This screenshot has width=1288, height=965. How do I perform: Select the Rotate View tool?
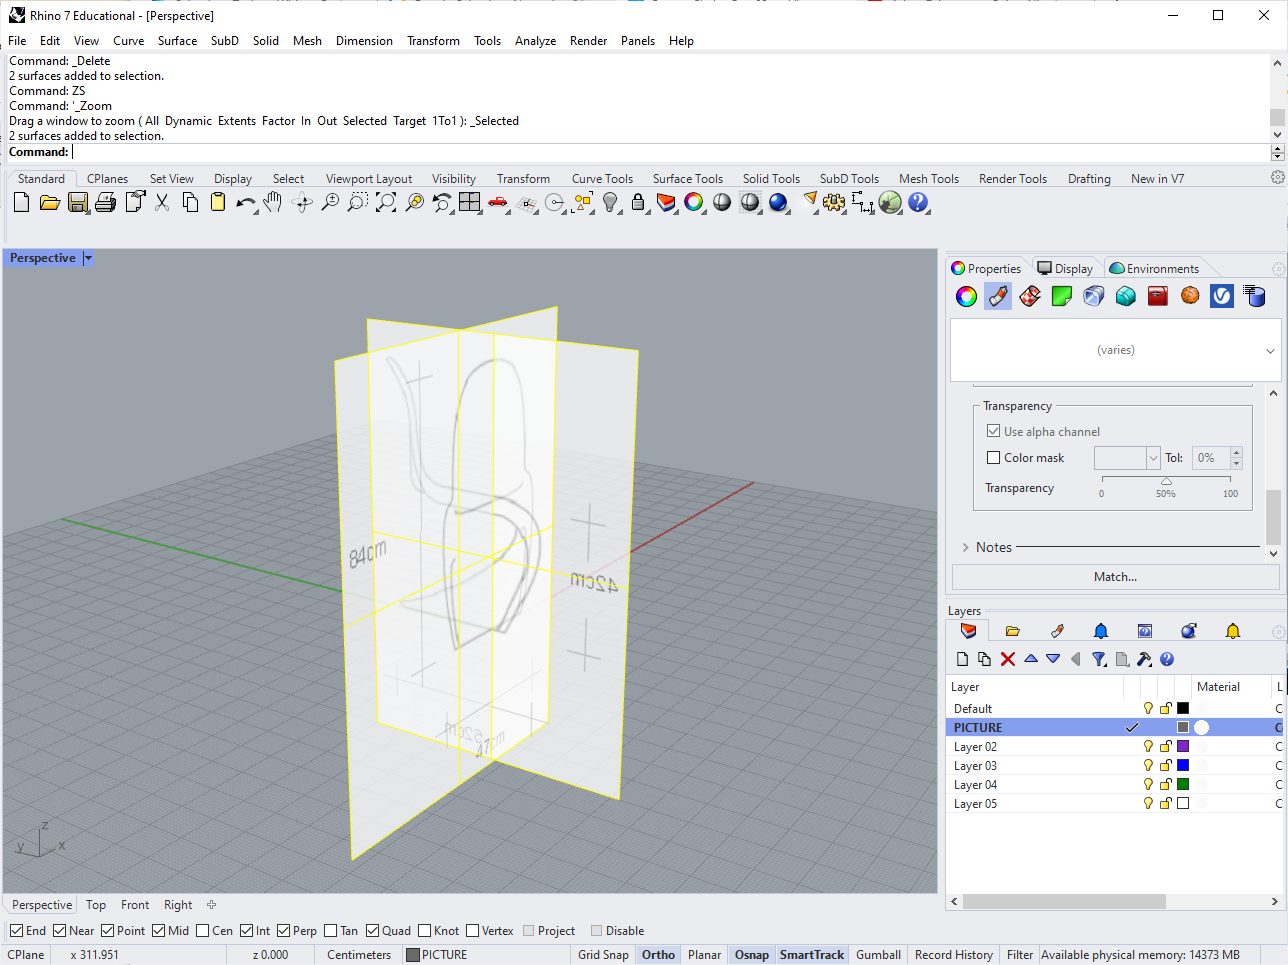tap(302, 203)
